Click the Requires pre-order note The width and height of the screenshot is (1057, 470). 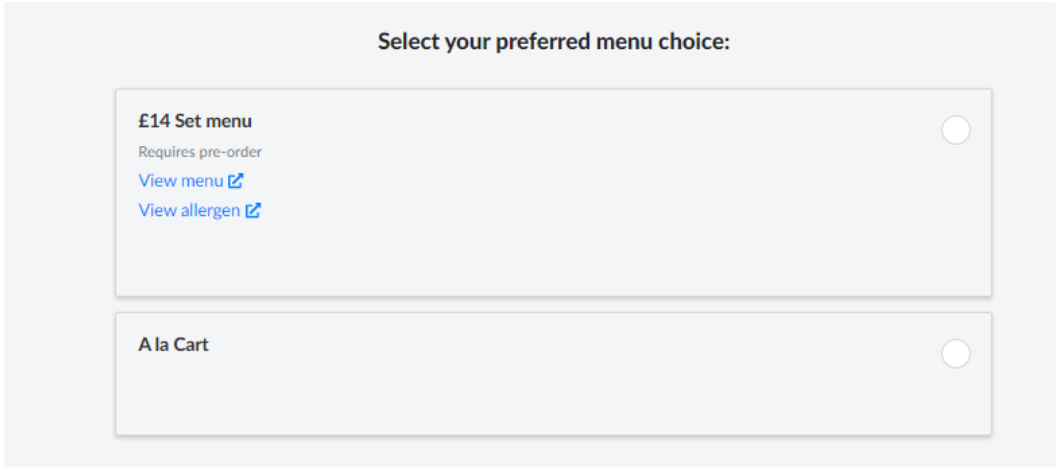(x=200, y=153)
